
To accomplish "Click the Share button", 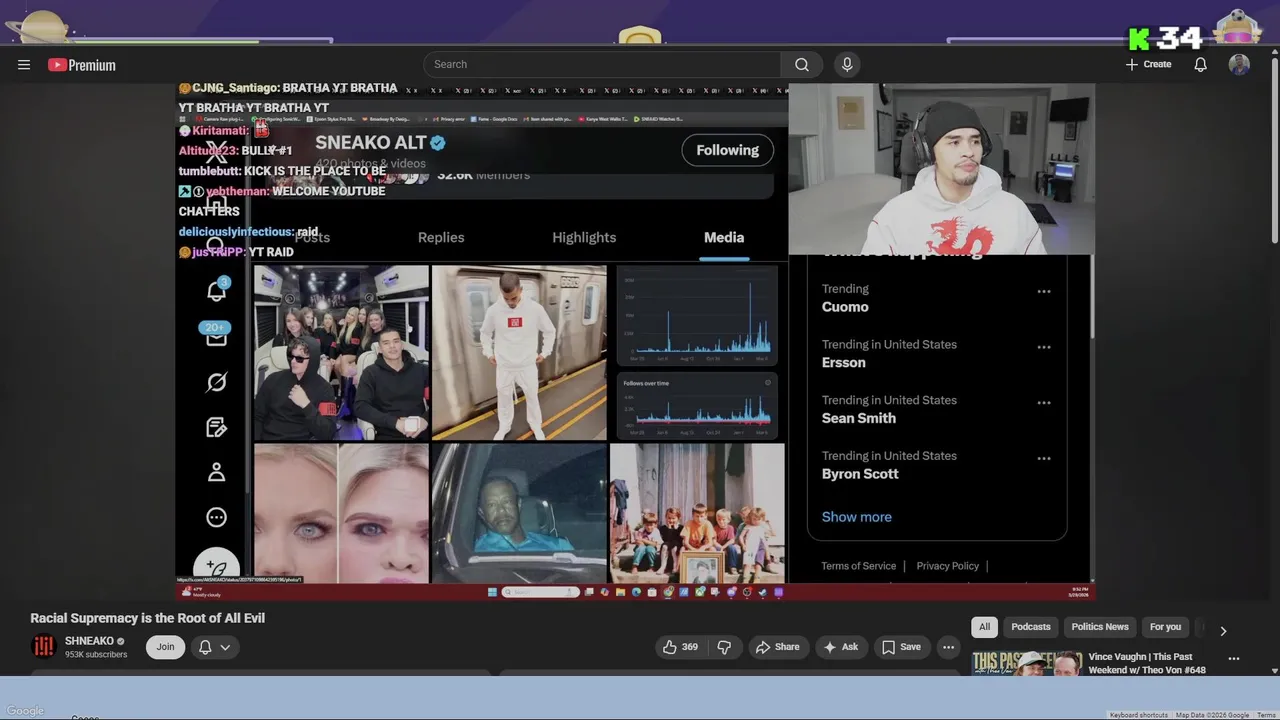I will tap(777, 647).
